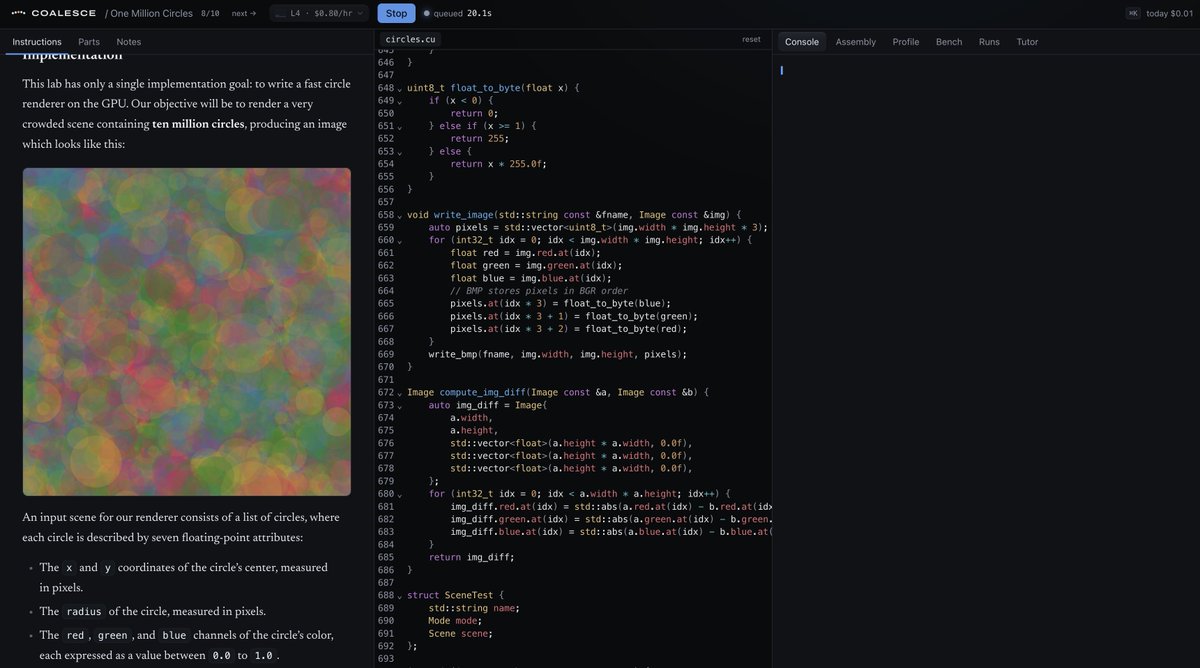Fold the for loop at line 660
Screen dimensions: 1200x668
(399, 241)
